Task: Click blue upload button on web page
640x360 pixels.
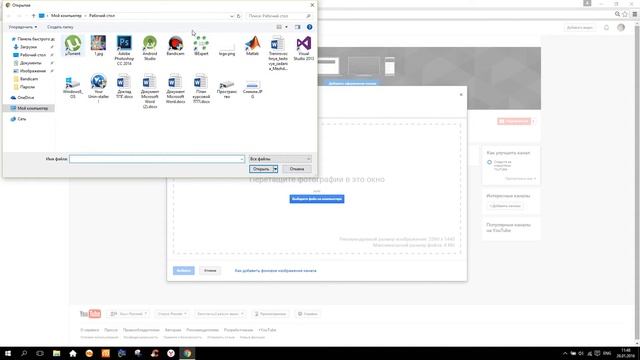Action: [317, 199]
